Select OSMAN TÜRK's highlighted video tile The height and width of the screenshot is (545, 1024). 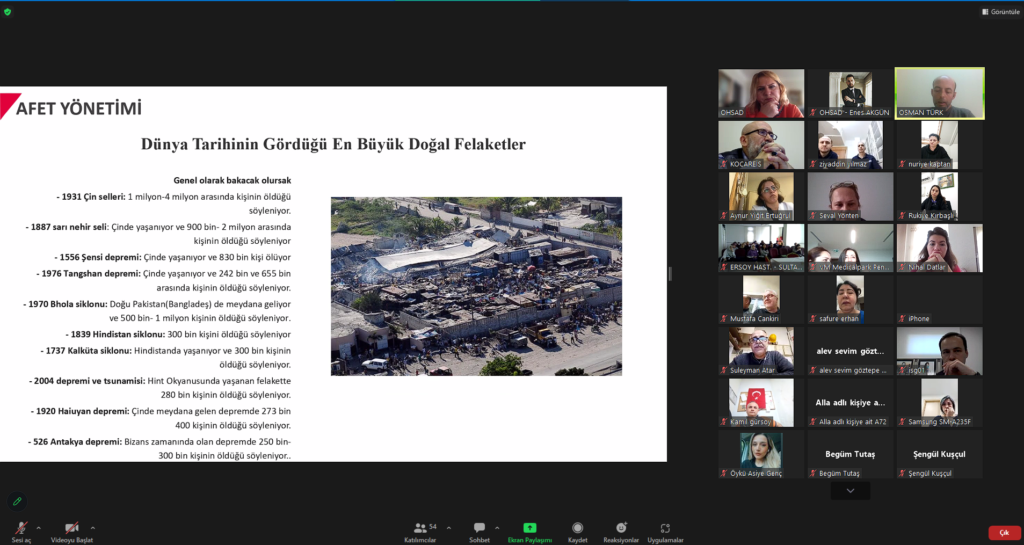(939, 93)
